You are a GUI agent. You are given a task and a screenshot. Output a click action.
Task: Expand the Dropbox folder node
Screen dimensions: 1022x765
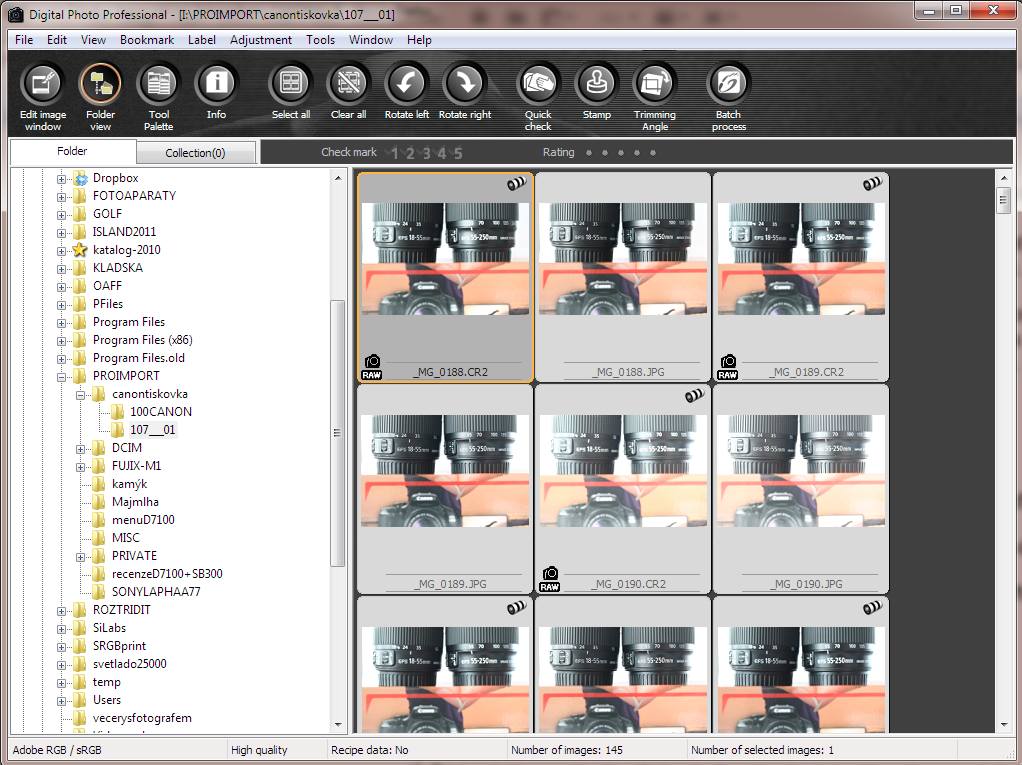click(61, 179)
